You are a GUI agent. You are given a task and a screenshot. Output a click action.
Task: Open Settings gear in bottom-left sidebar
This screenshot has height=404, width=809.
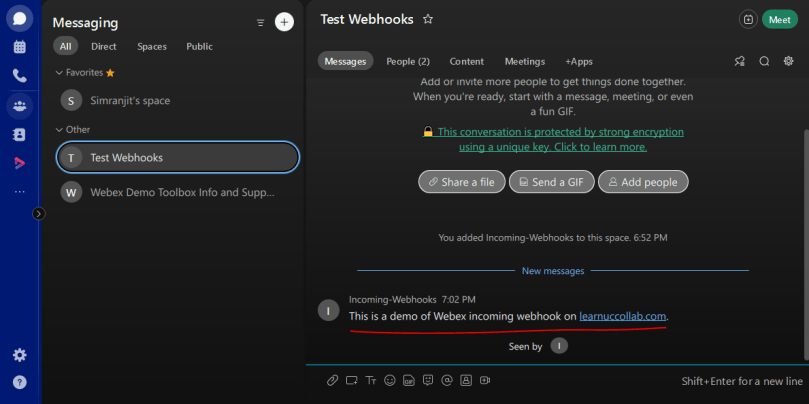coord(20,355)
